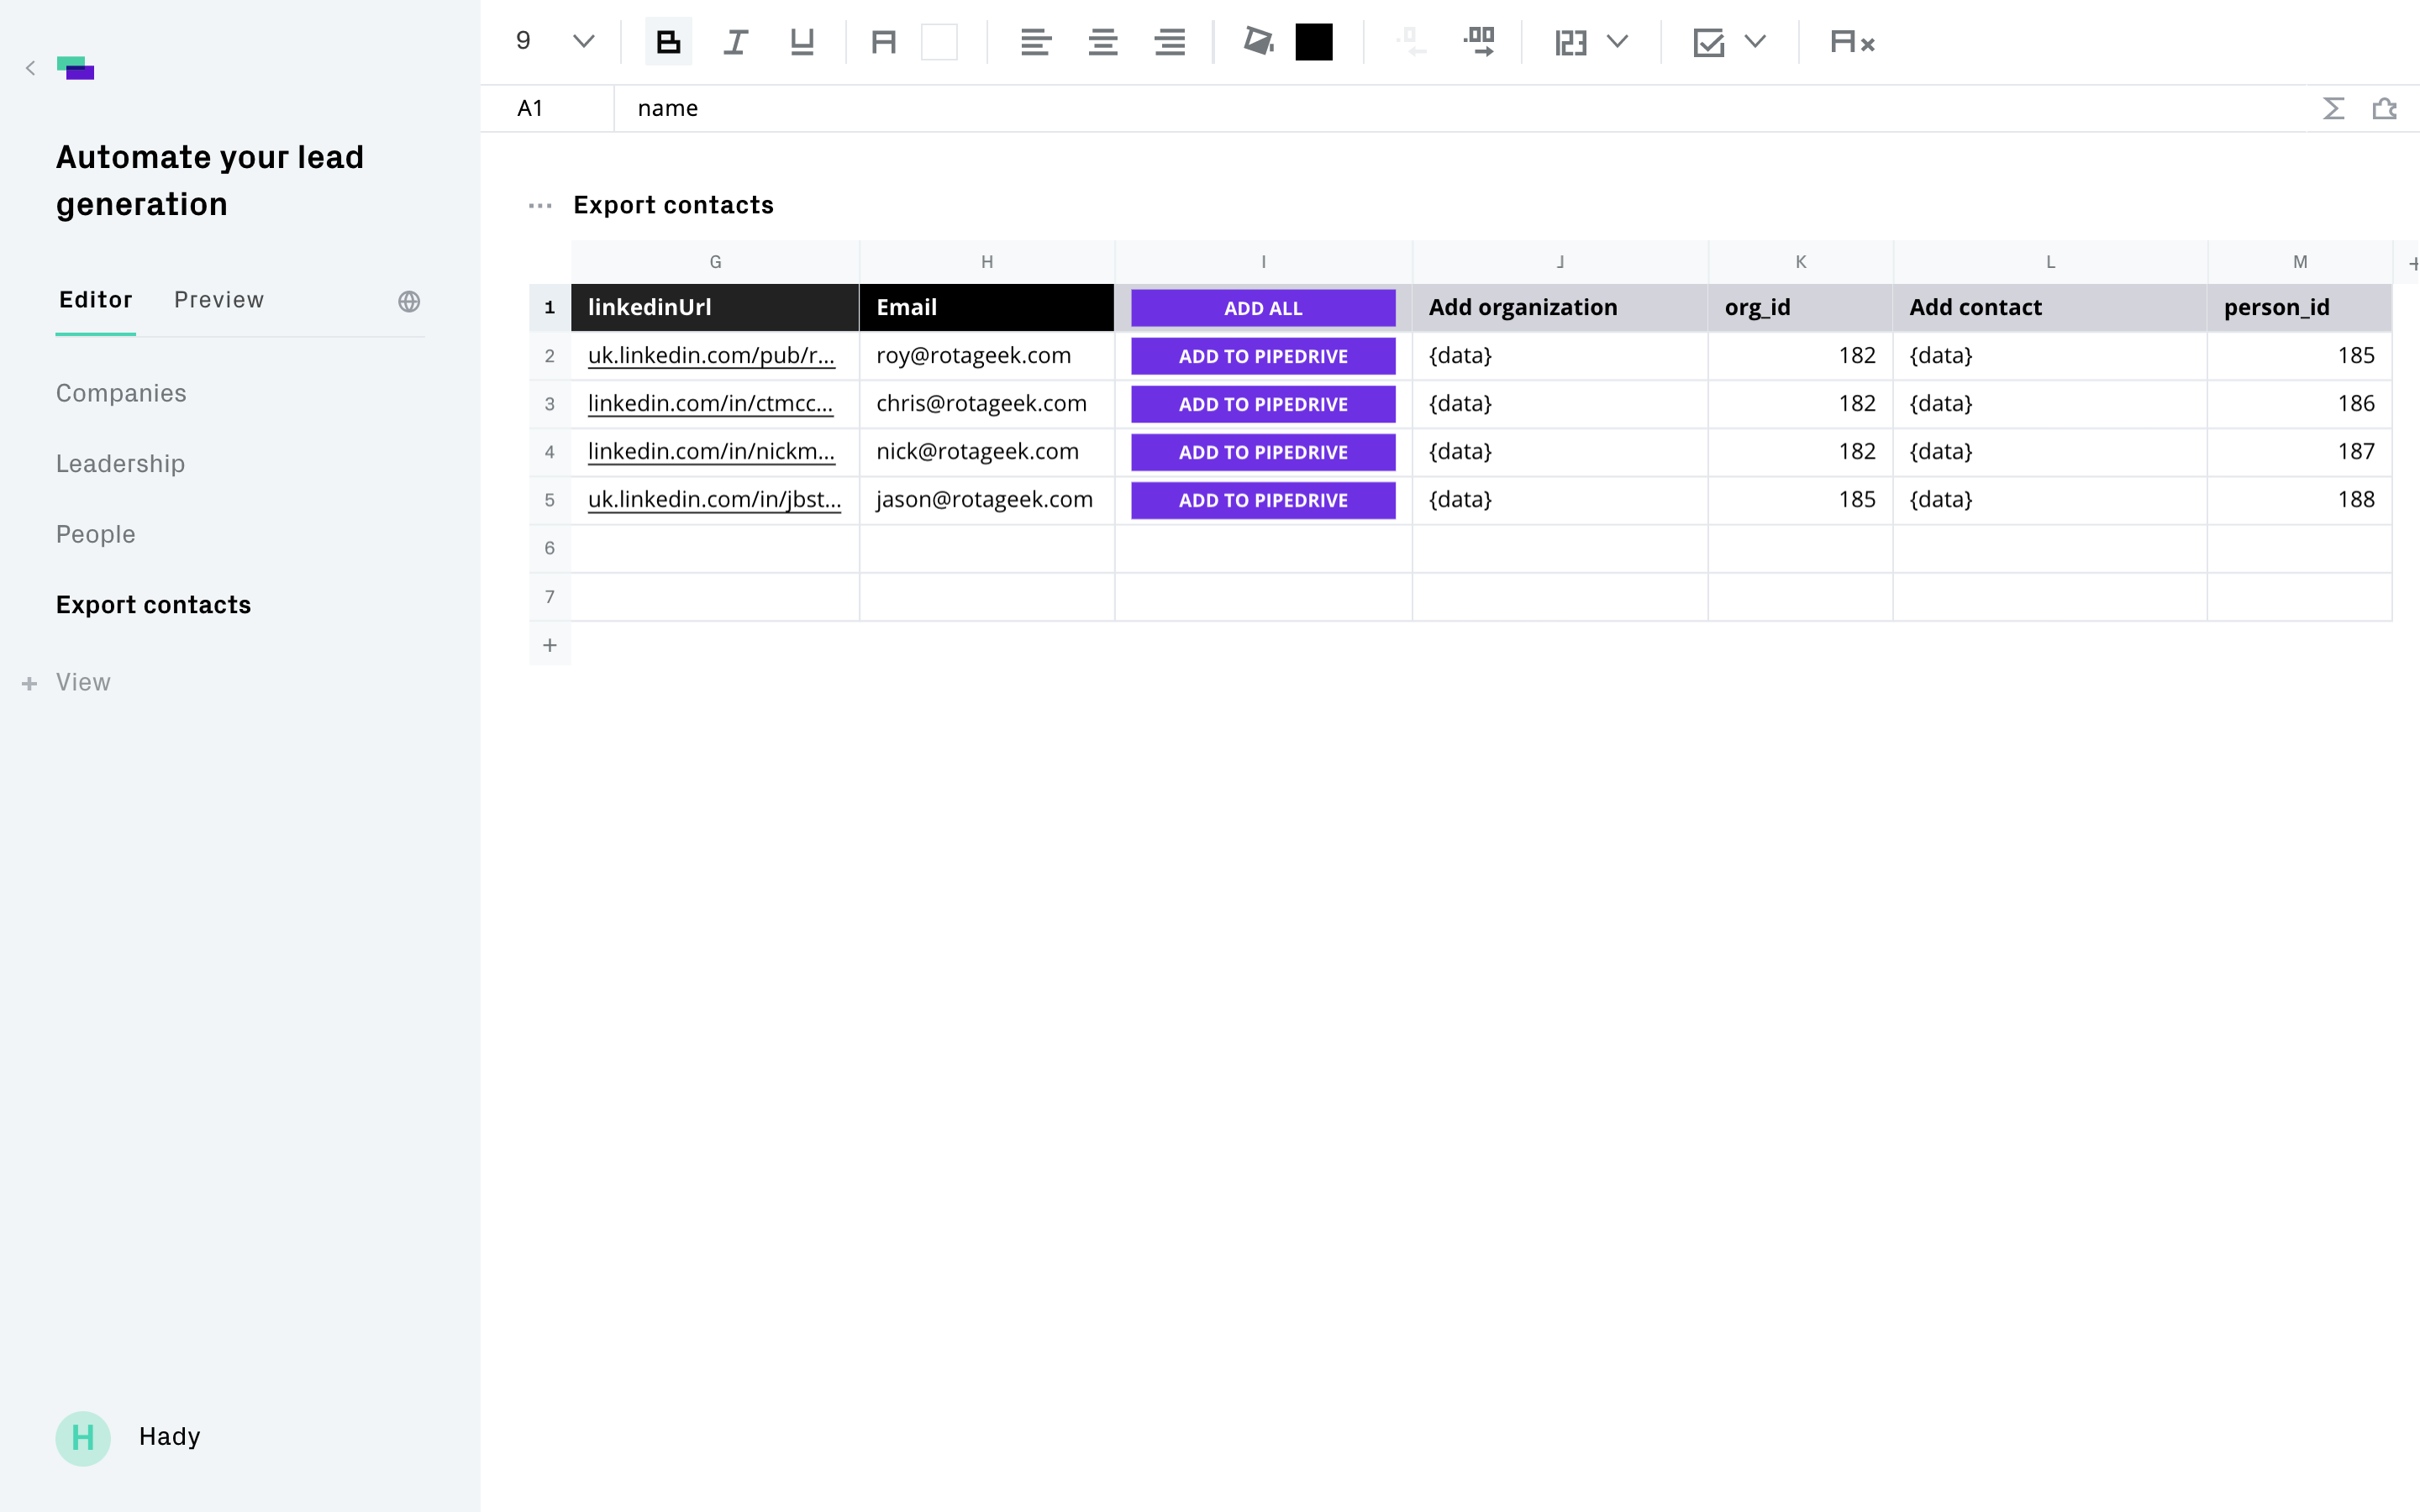The width and height of the screenshot is (2420, 1512).
Task: Select the Email header cell
Action: tap(987, 307)
